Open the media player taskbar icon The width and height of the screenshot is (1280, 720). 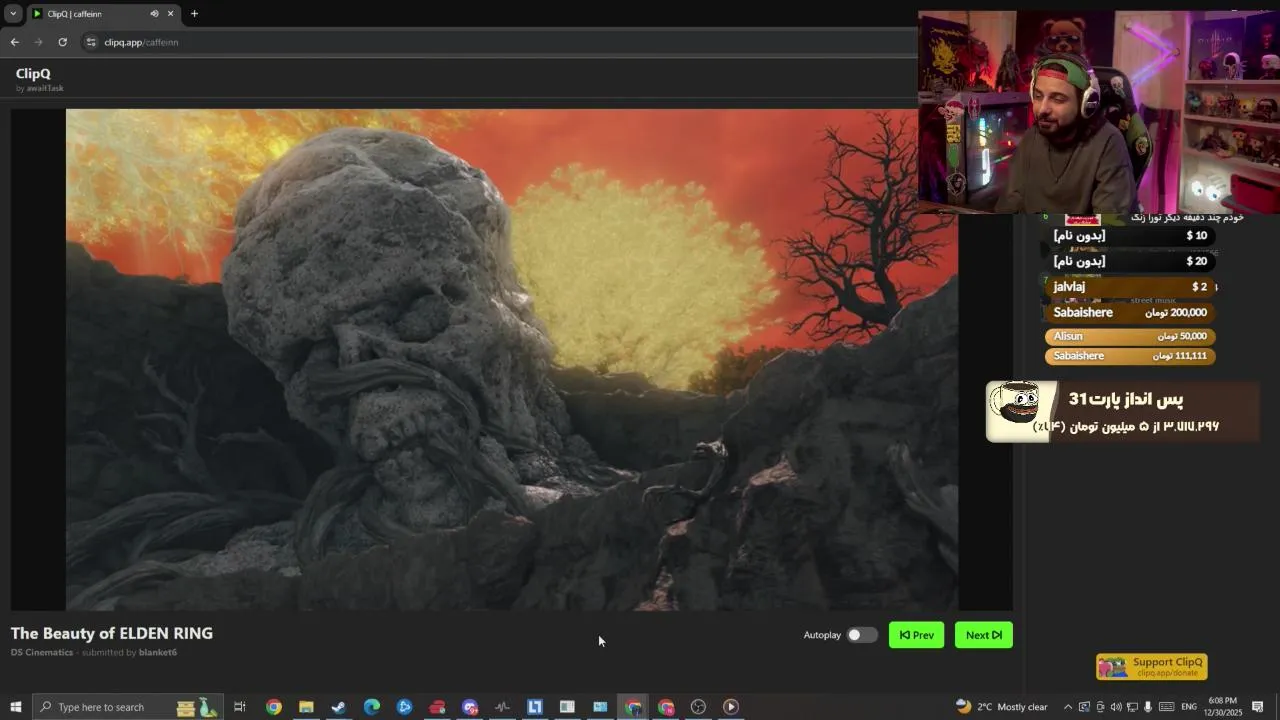731,707
